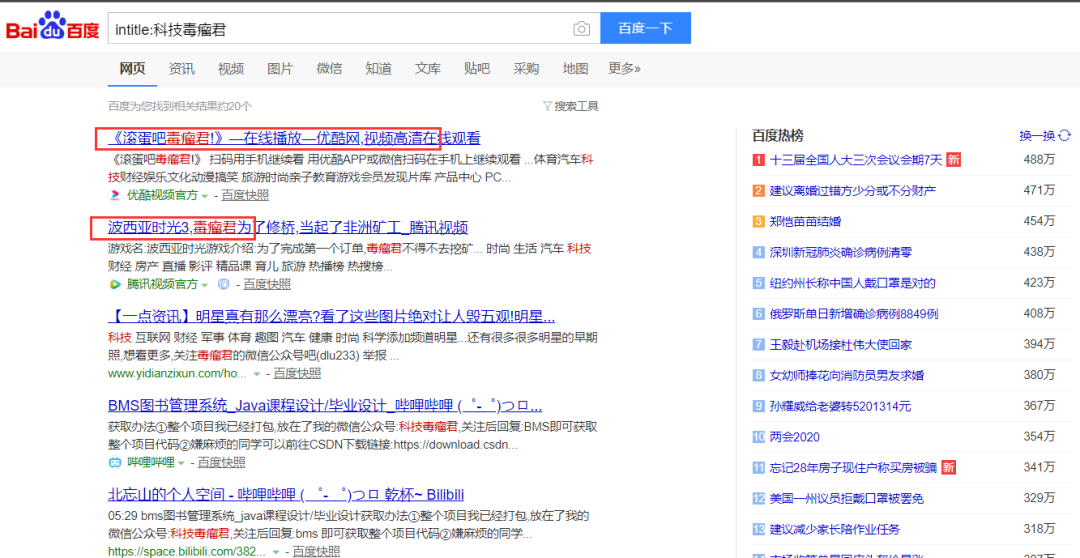Open hot topic 建议减少家长陪作业任务
The width and height of the screenshot is (1080, 558).
[835, 529]
